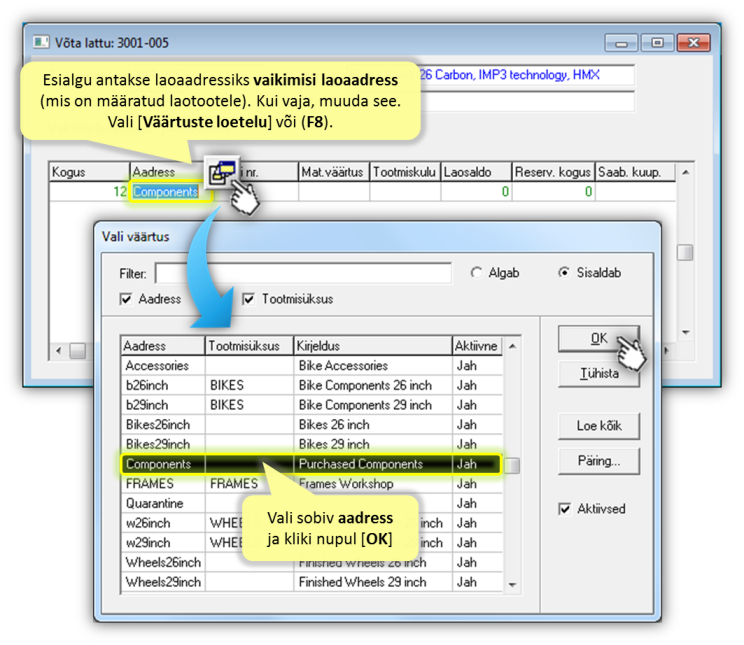Click the Aktiivne column header

pyautogui.click(x=477, y=346)
